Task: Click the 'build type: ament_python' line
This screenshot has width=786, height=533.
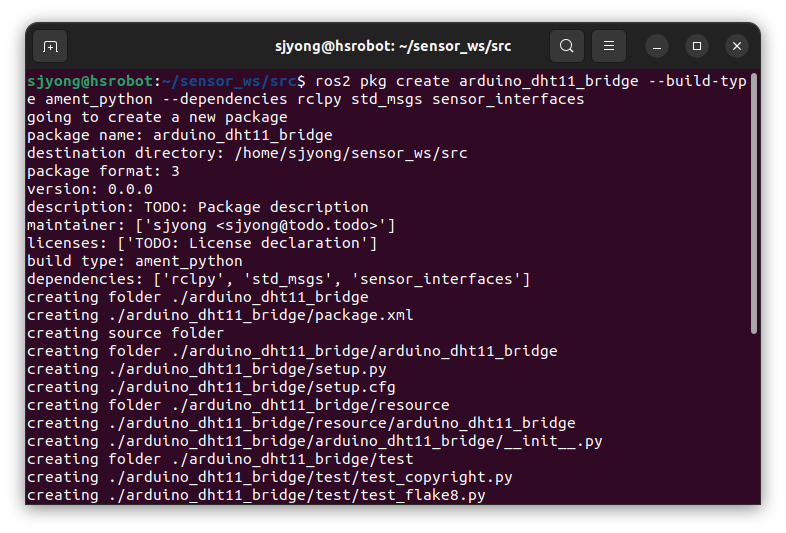Action: click(135, 261)
